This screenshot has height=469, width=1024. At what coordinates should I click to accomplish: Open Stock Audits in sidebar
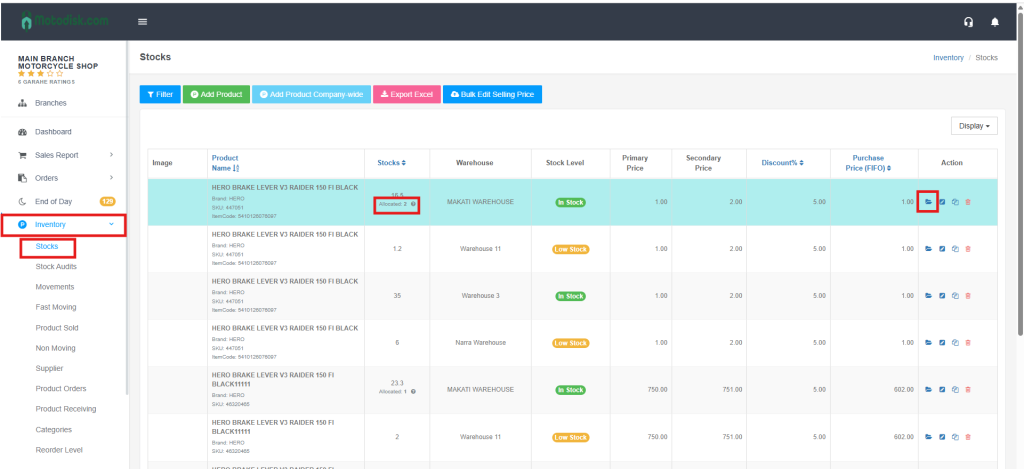pyautogui.click(x=56, y=267)
